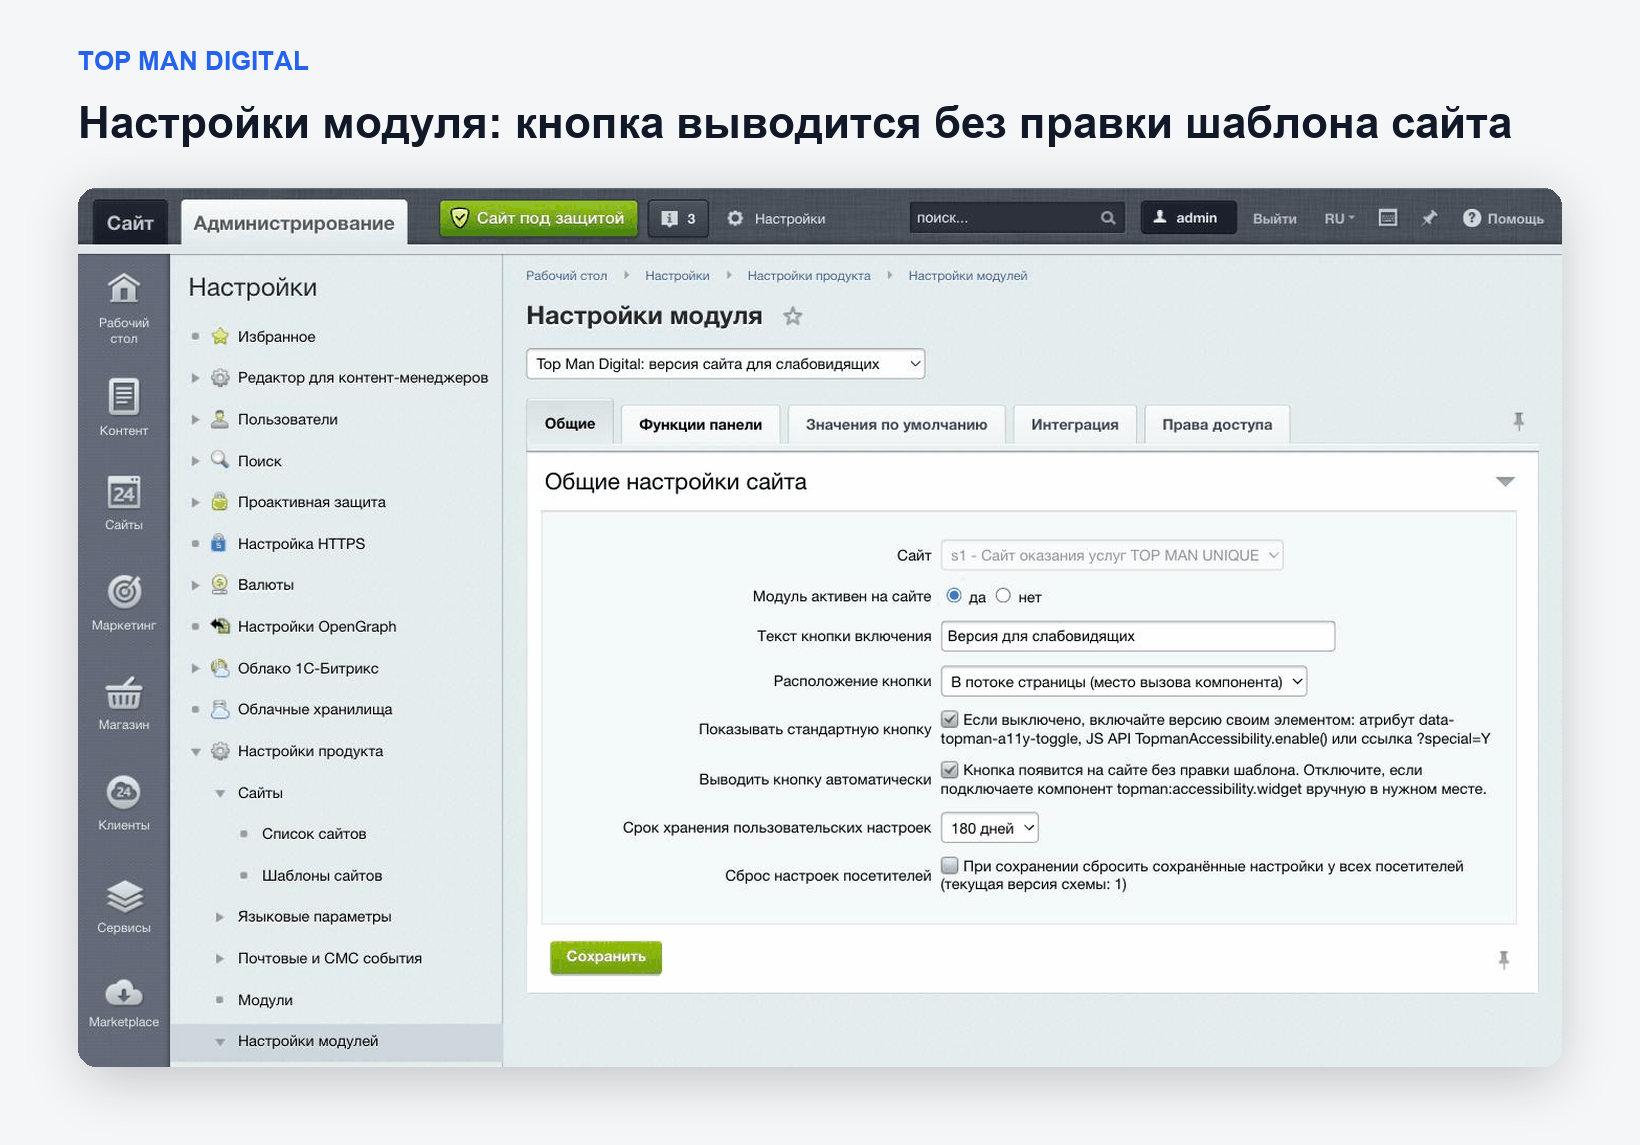This screenshot has height=1145, width=1640.
Task: Click the Выйти logout link
Action: 1275,218
